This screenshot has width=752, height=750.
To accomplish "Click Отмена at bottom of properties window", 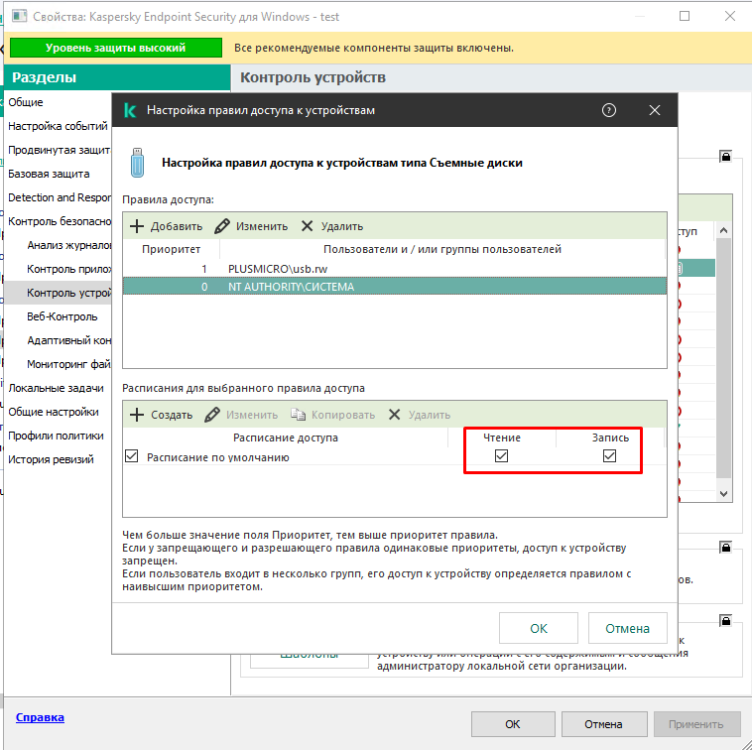I will [x=604, y=724].
